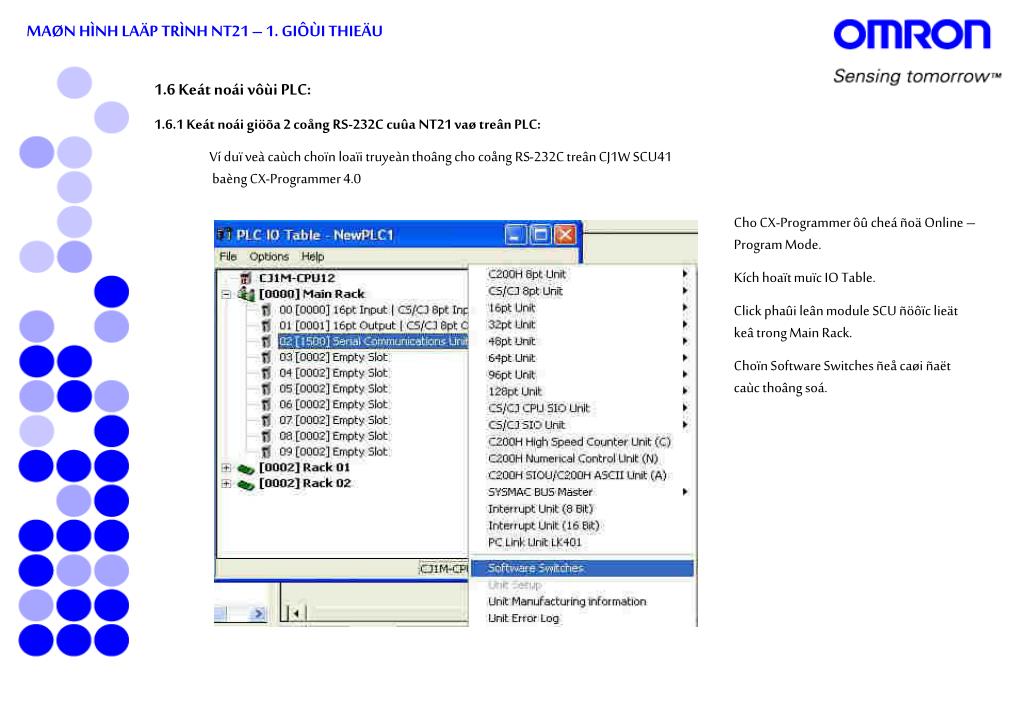Open the Help menu
This screenshot has width=1023, height=708.
(x=313, y=256)
